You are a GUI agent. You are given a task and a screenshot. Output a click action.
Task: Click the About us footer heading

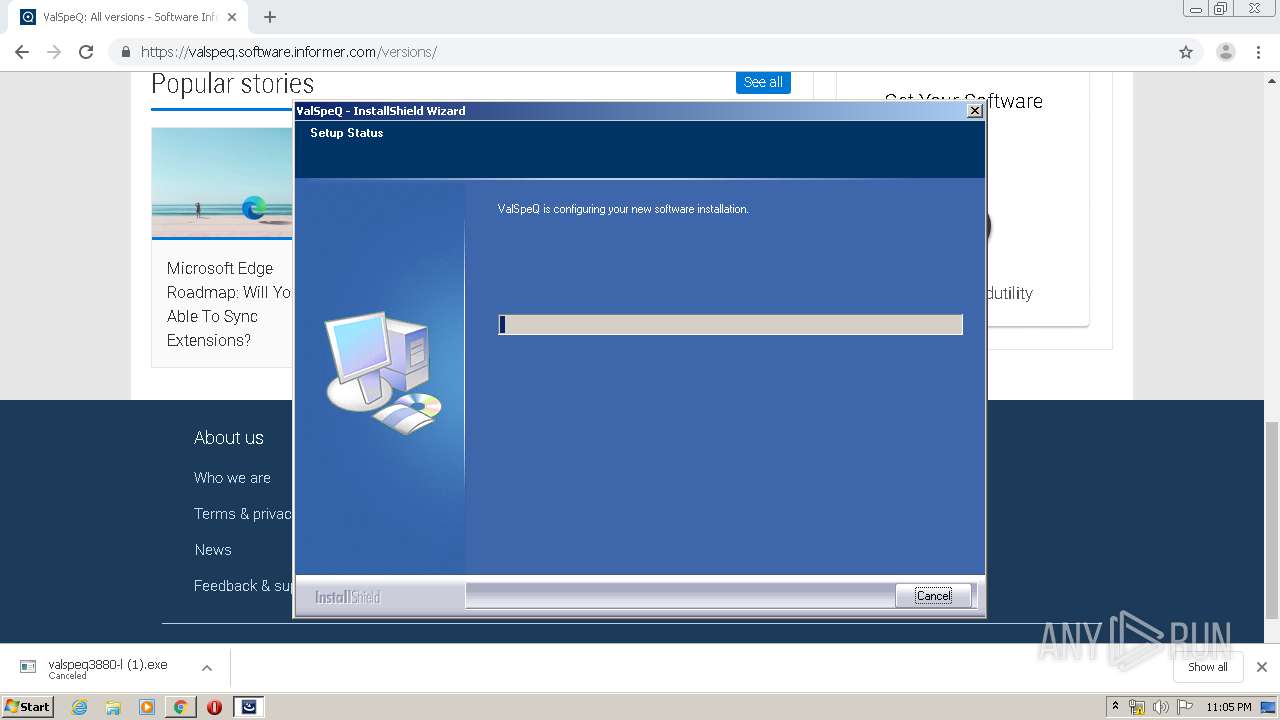[x=229, y=438]
